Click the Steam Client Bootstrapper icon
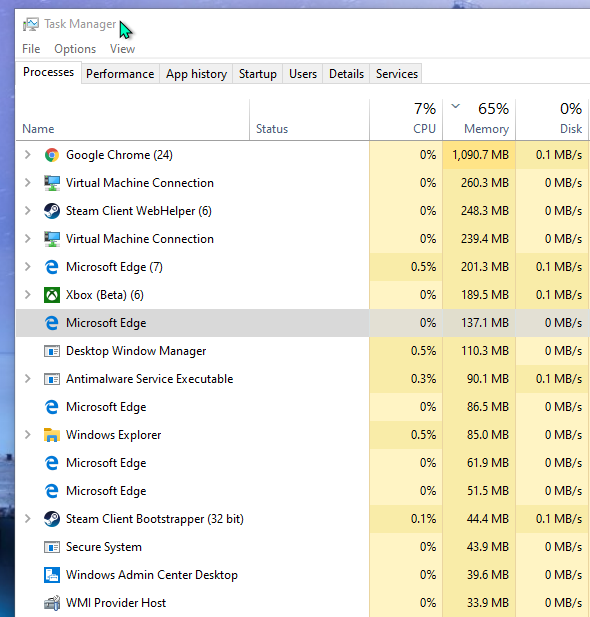 [x=52, y=519]
